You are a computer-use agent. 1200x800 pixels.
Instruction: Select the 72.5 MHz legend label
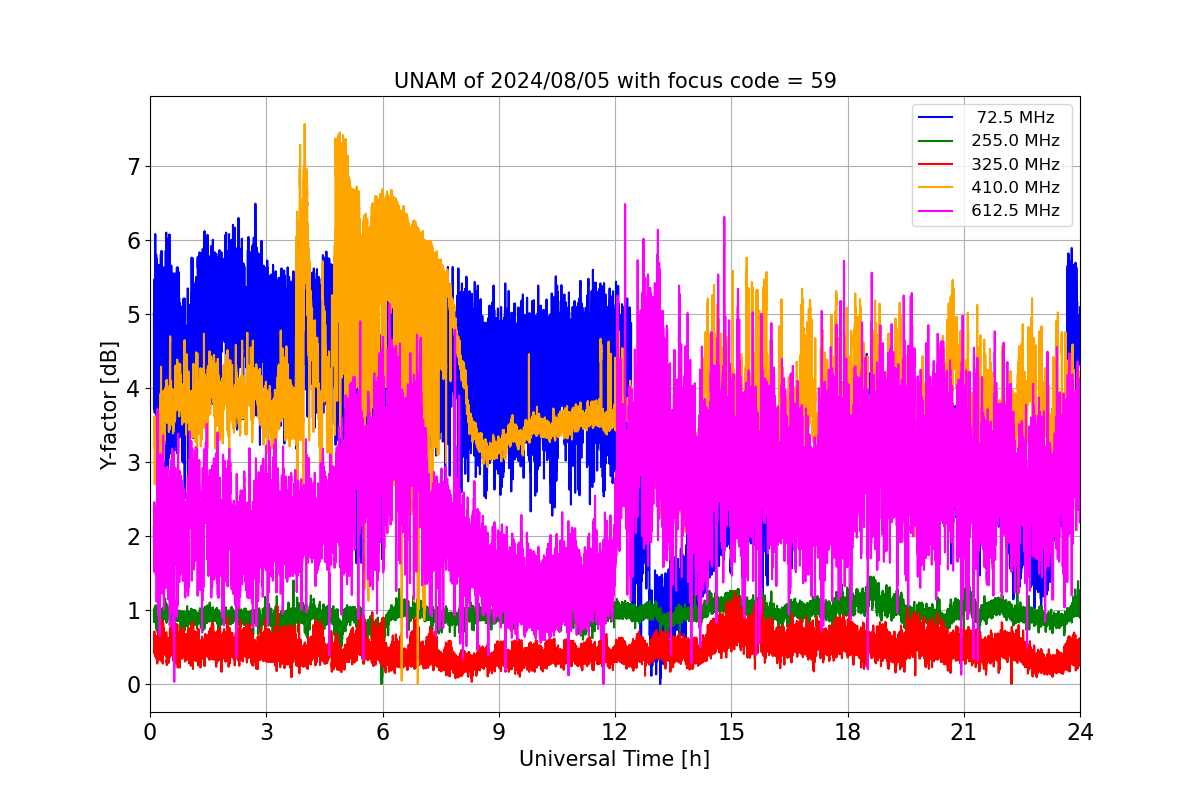(1015, 118)
